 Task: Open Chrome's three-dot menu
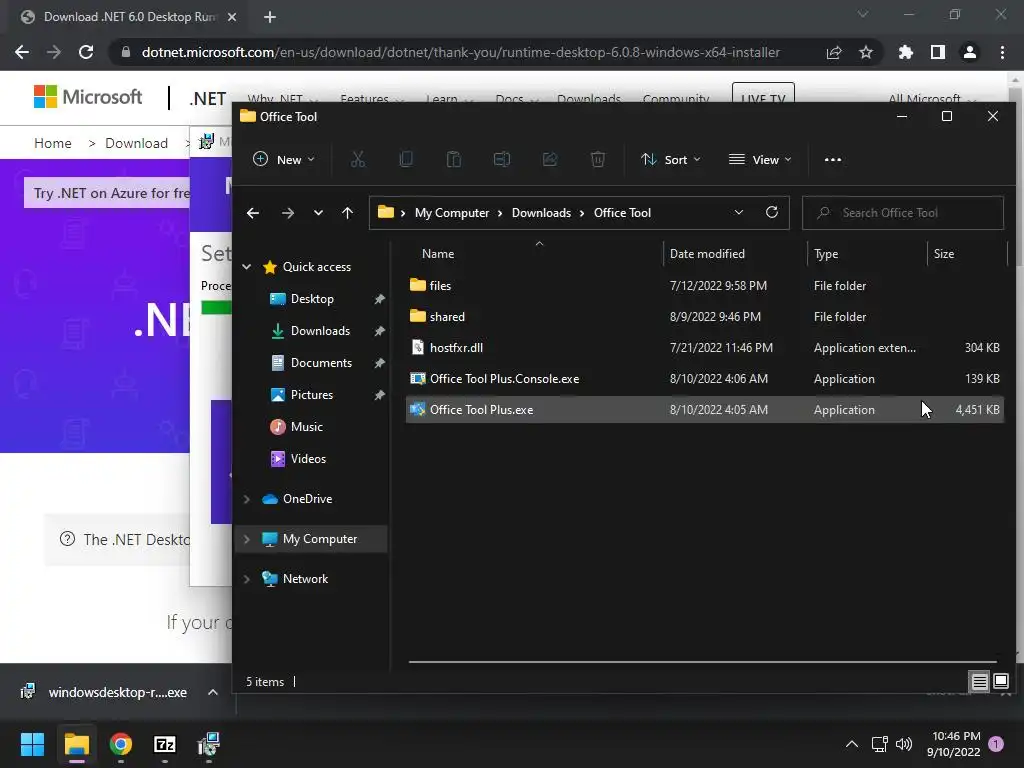tap(1002, 52)
